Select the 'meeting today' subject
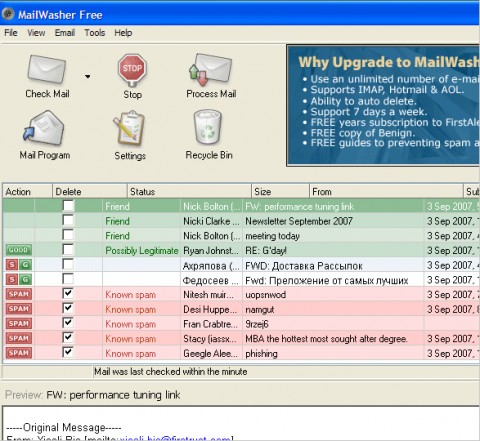The image size is (480, 441). click(x=272, y=236)
